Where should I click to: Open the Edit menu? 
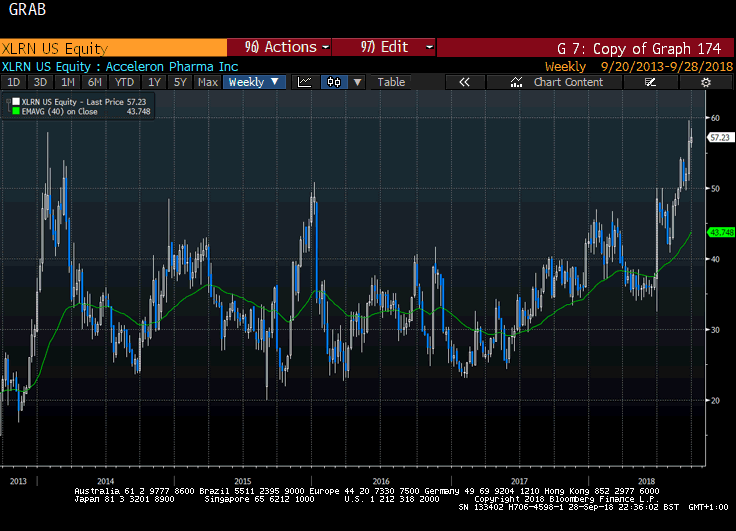384,47
